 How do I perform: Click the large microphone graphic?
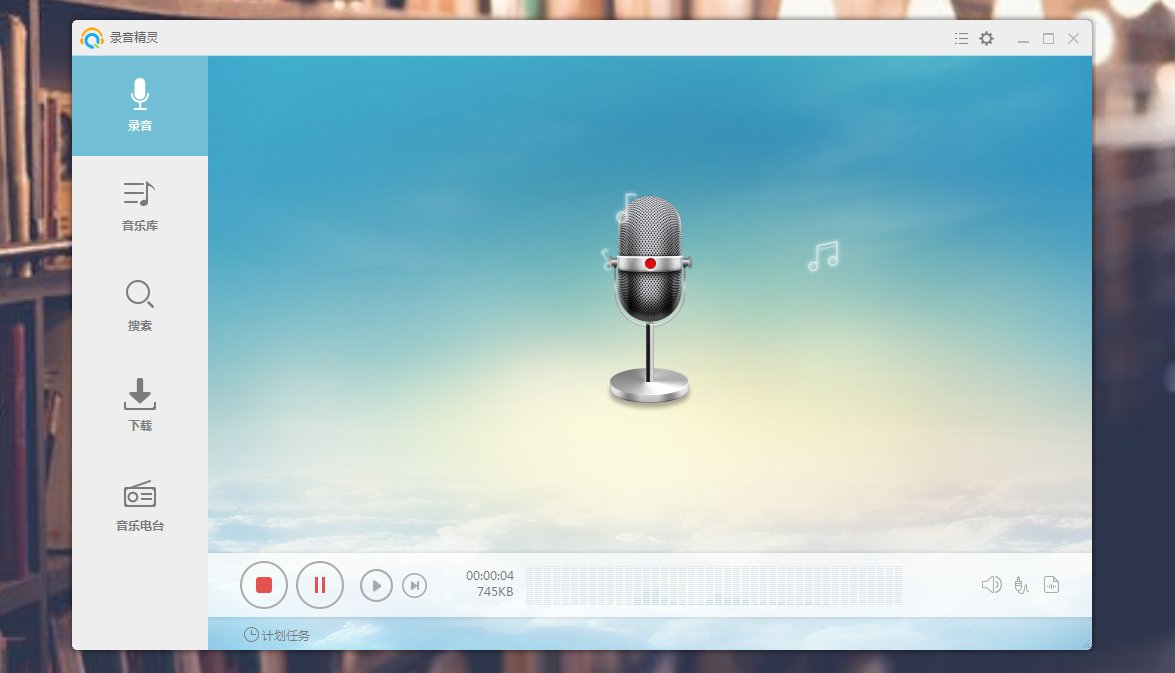point(649,299)
